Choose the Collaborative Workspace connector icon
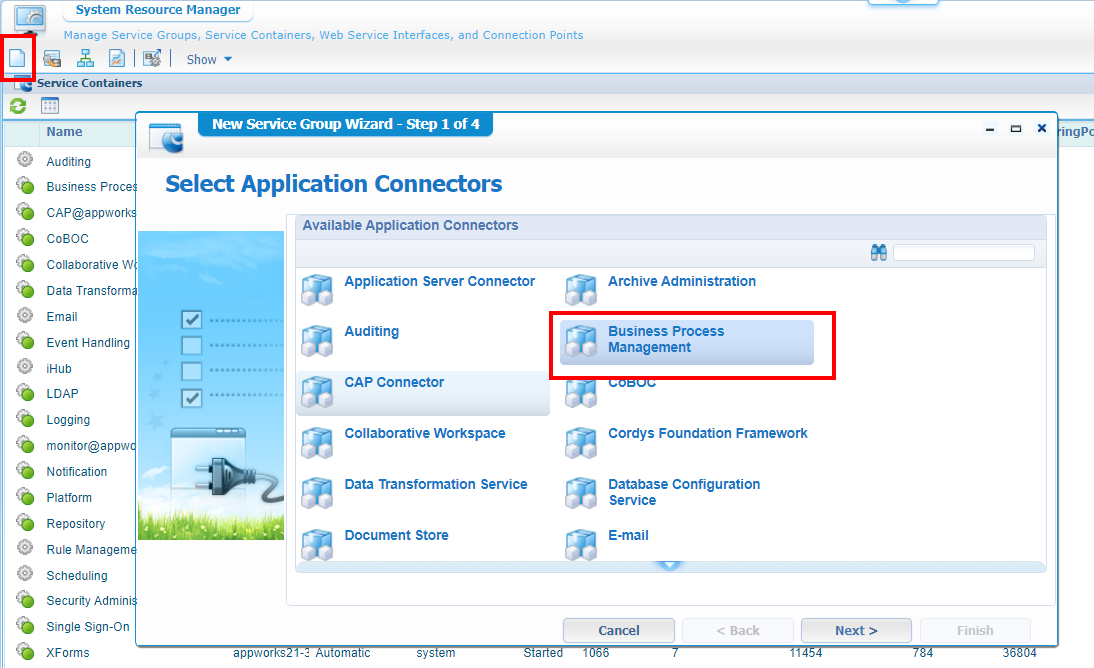Screen dimensions: 1094x668 [x=317, y=442]
